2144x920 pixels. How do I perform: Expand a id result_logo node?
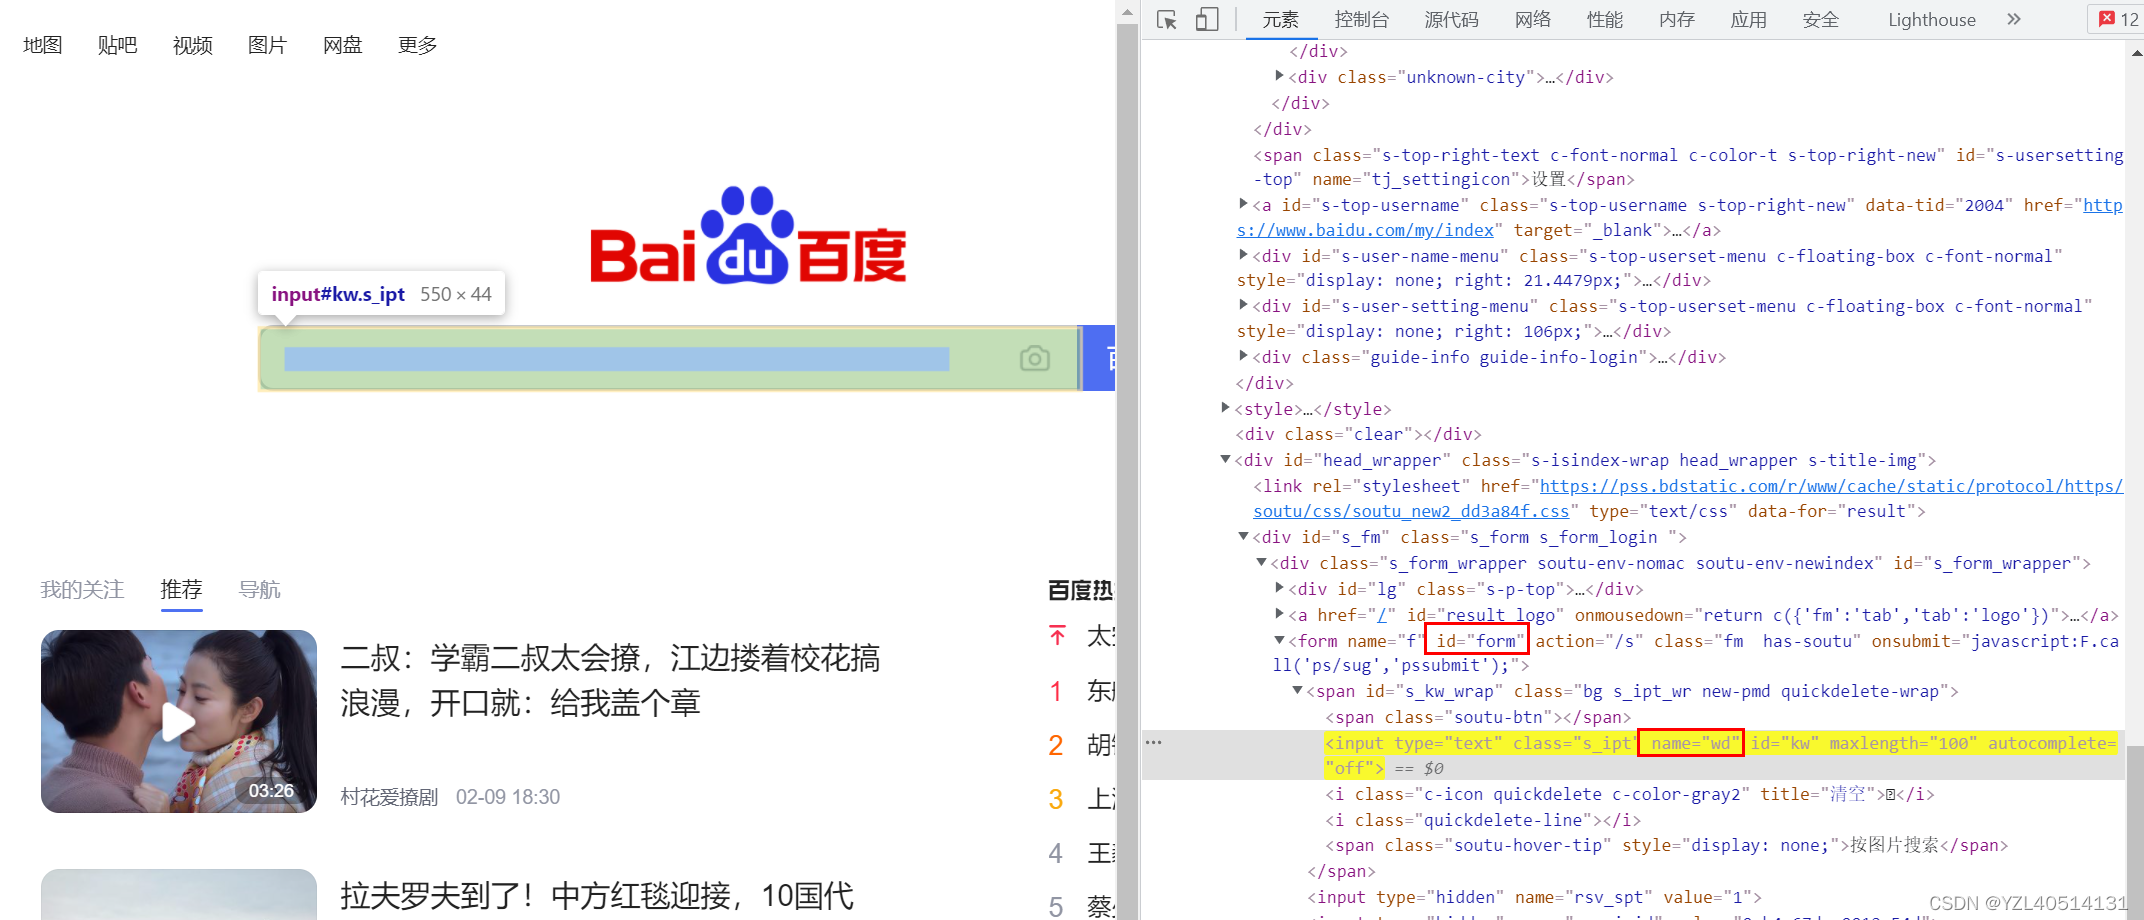pyautogui.click(x=1279, y=614)
